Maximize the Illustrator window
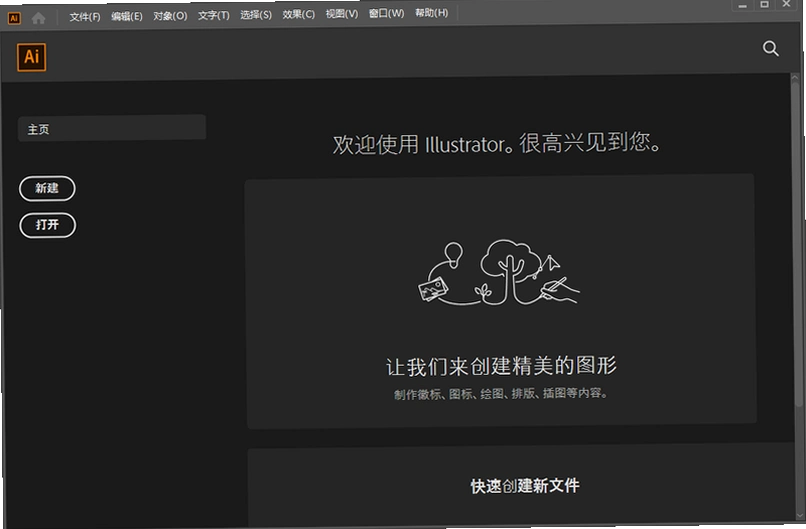806x529 pixels. [x=764, y=5]
